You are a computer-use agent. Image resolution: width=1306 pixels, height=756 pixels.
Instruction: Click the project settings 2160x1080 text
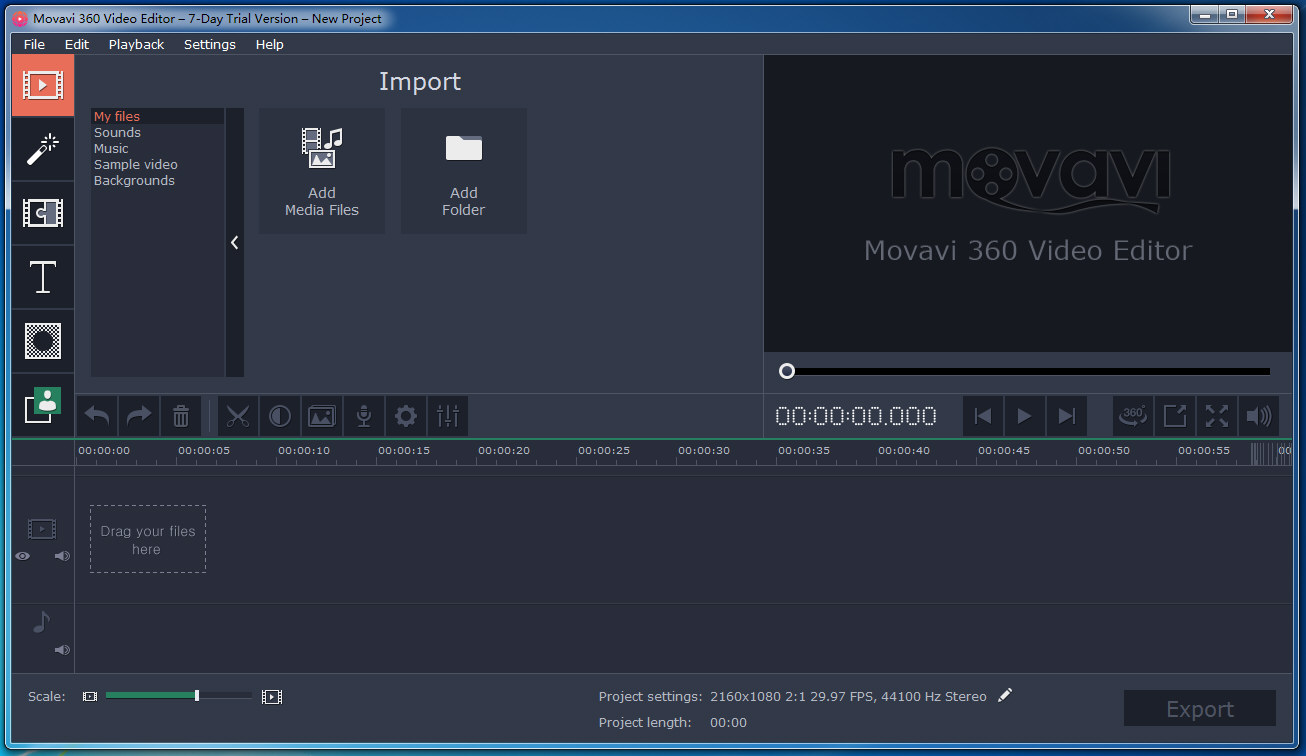coord(848,696)
